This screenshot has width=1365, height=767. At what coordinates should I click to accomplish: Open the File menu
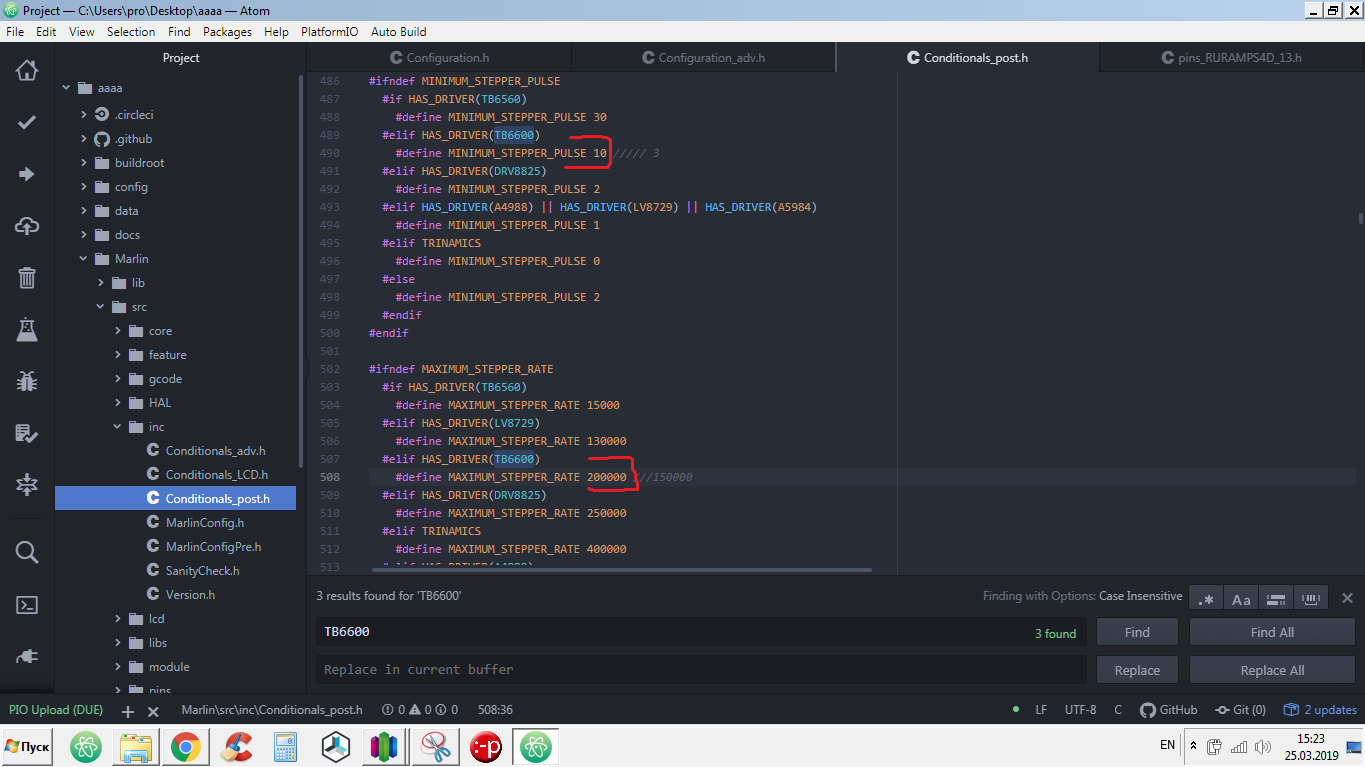(15, 32)
